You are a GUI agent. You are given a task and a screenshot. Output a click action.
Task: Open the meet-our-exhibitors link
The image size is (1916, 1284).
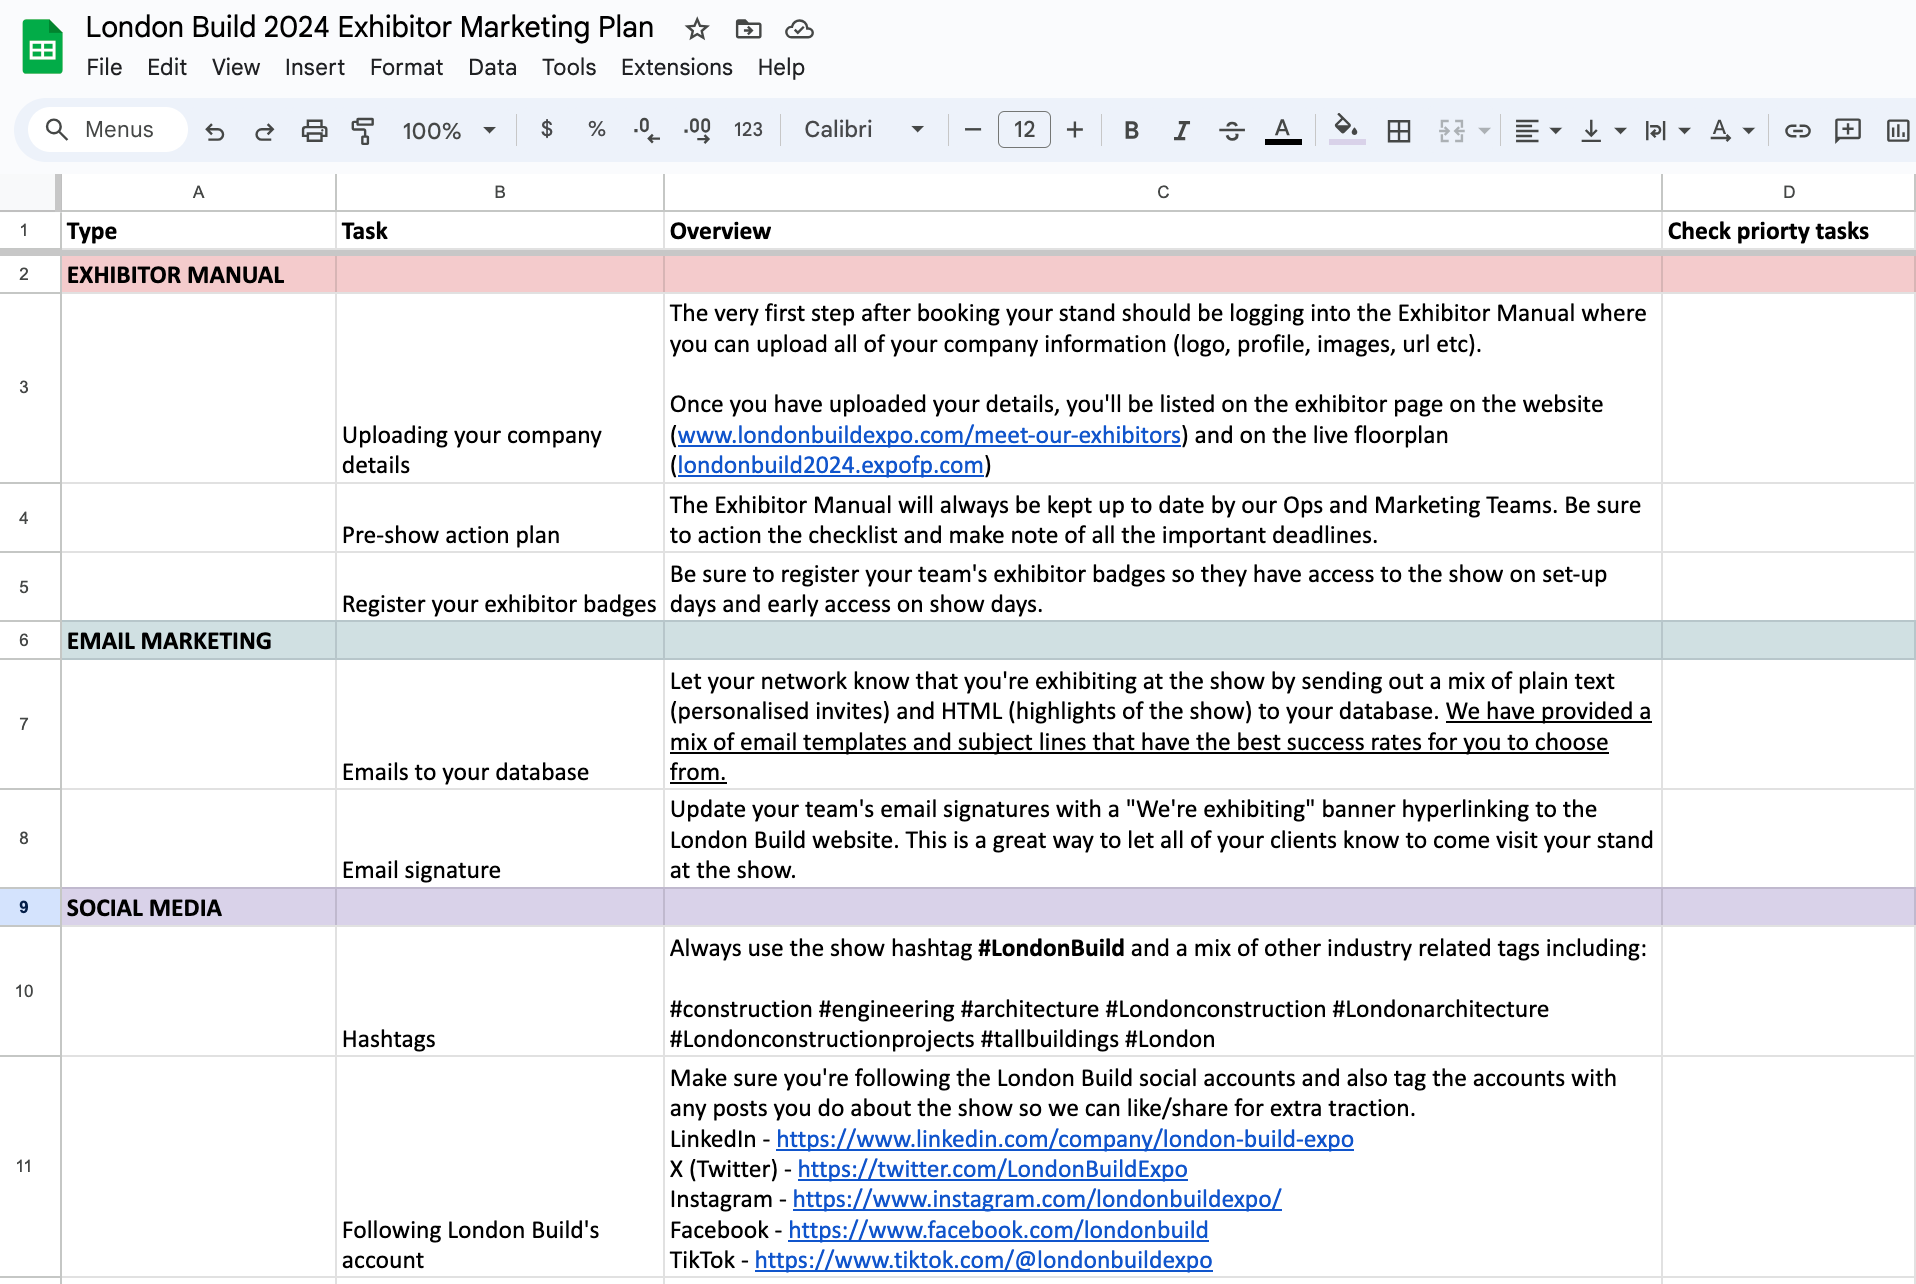929,435
